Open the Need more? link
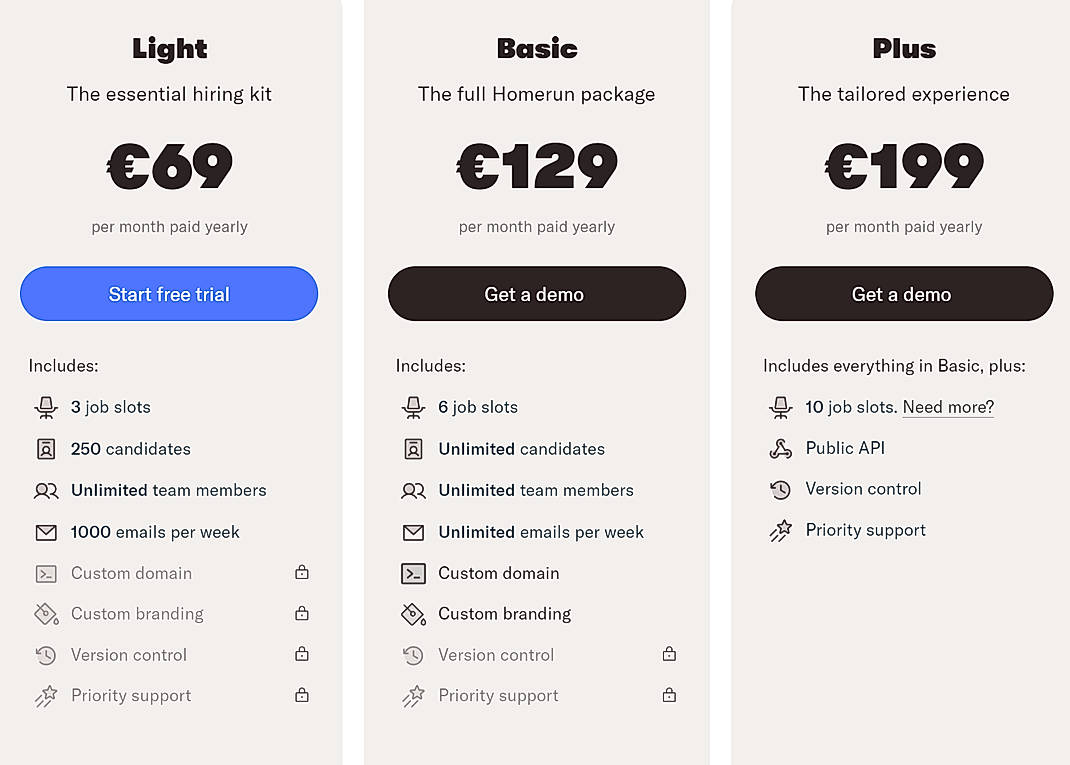 948,406
